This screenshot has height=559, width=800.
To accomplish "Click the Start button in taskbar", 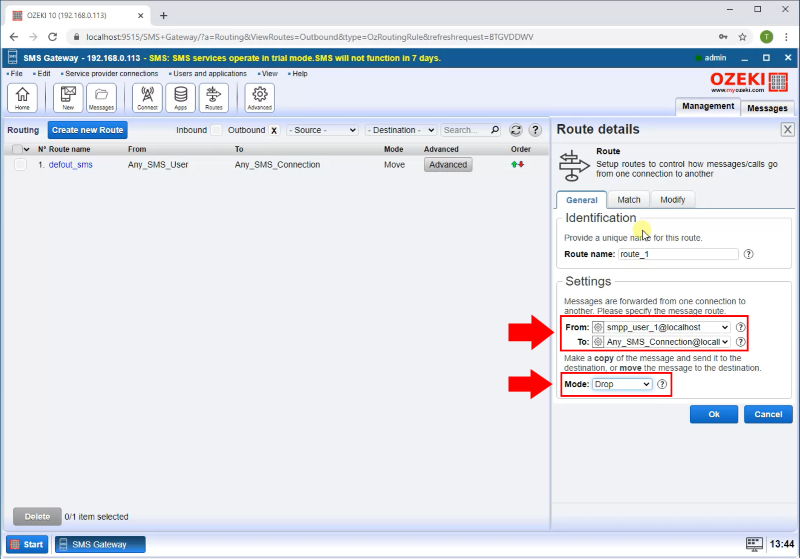I will point(27,544).
